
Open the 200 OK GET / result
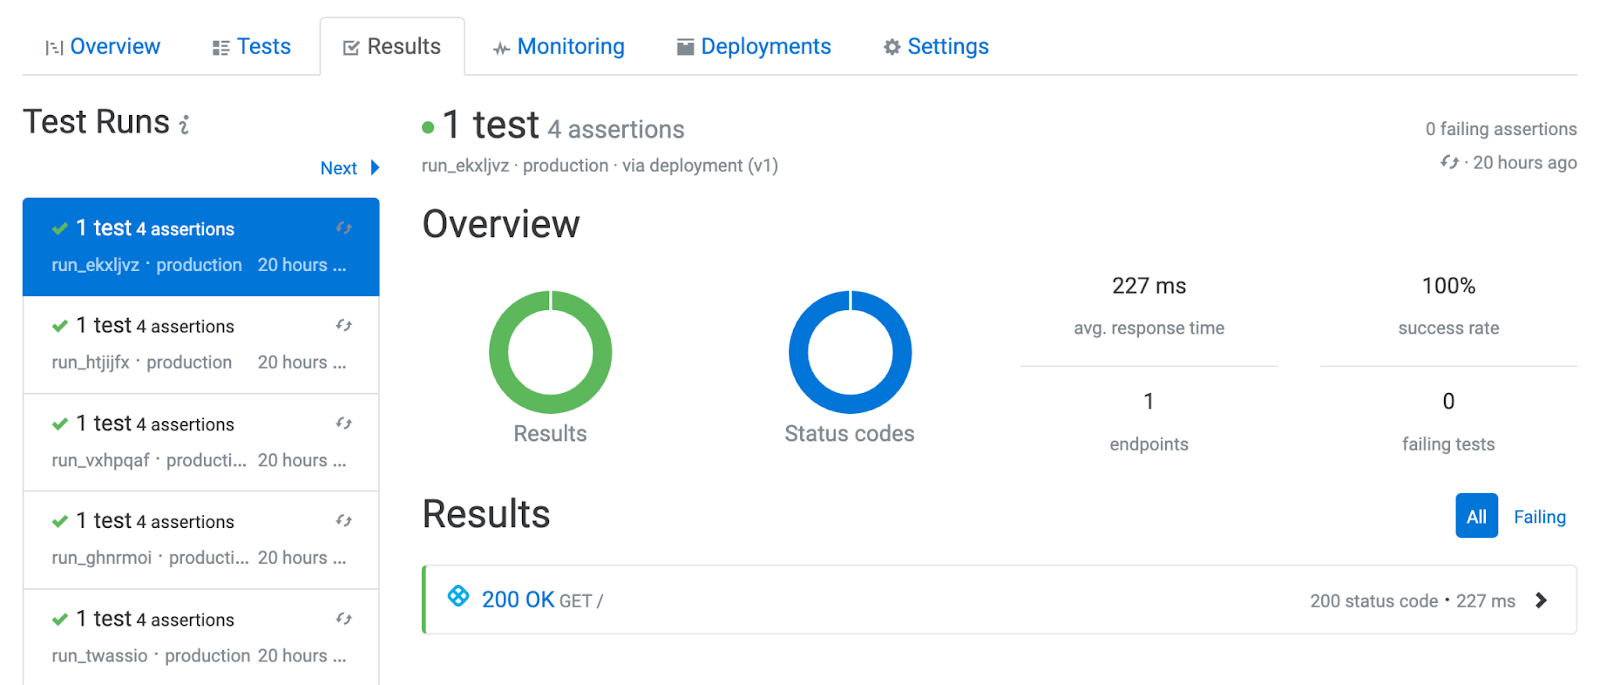pos(1000,600)
